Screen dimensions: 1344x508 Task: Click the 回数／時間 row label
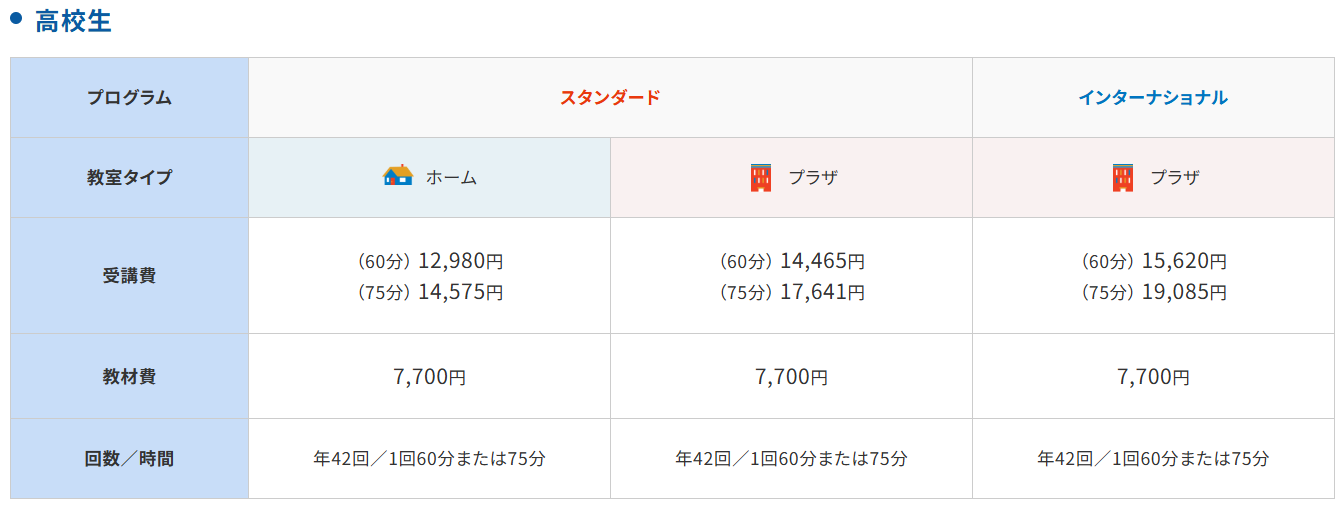[x=129, y=459]
